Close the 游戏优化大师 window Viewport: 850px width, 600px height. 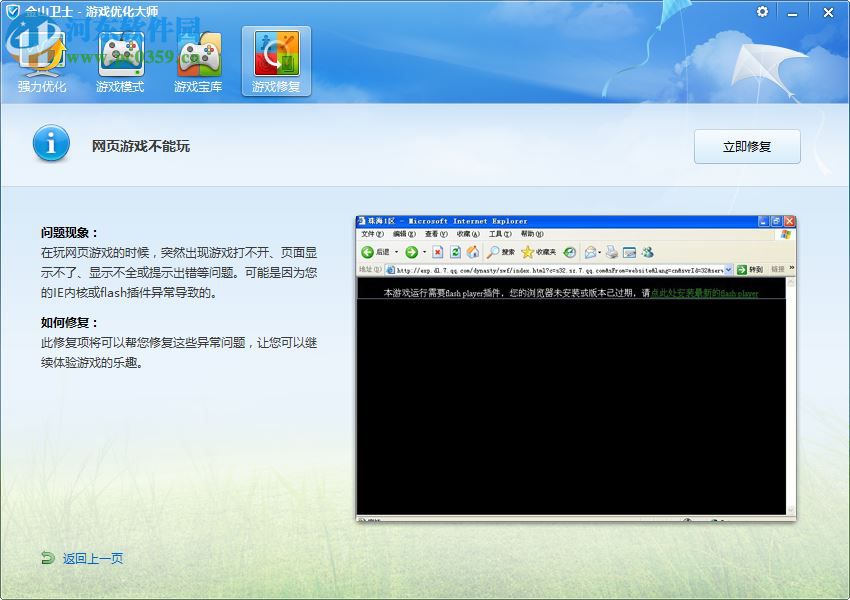tap(828, 12)
